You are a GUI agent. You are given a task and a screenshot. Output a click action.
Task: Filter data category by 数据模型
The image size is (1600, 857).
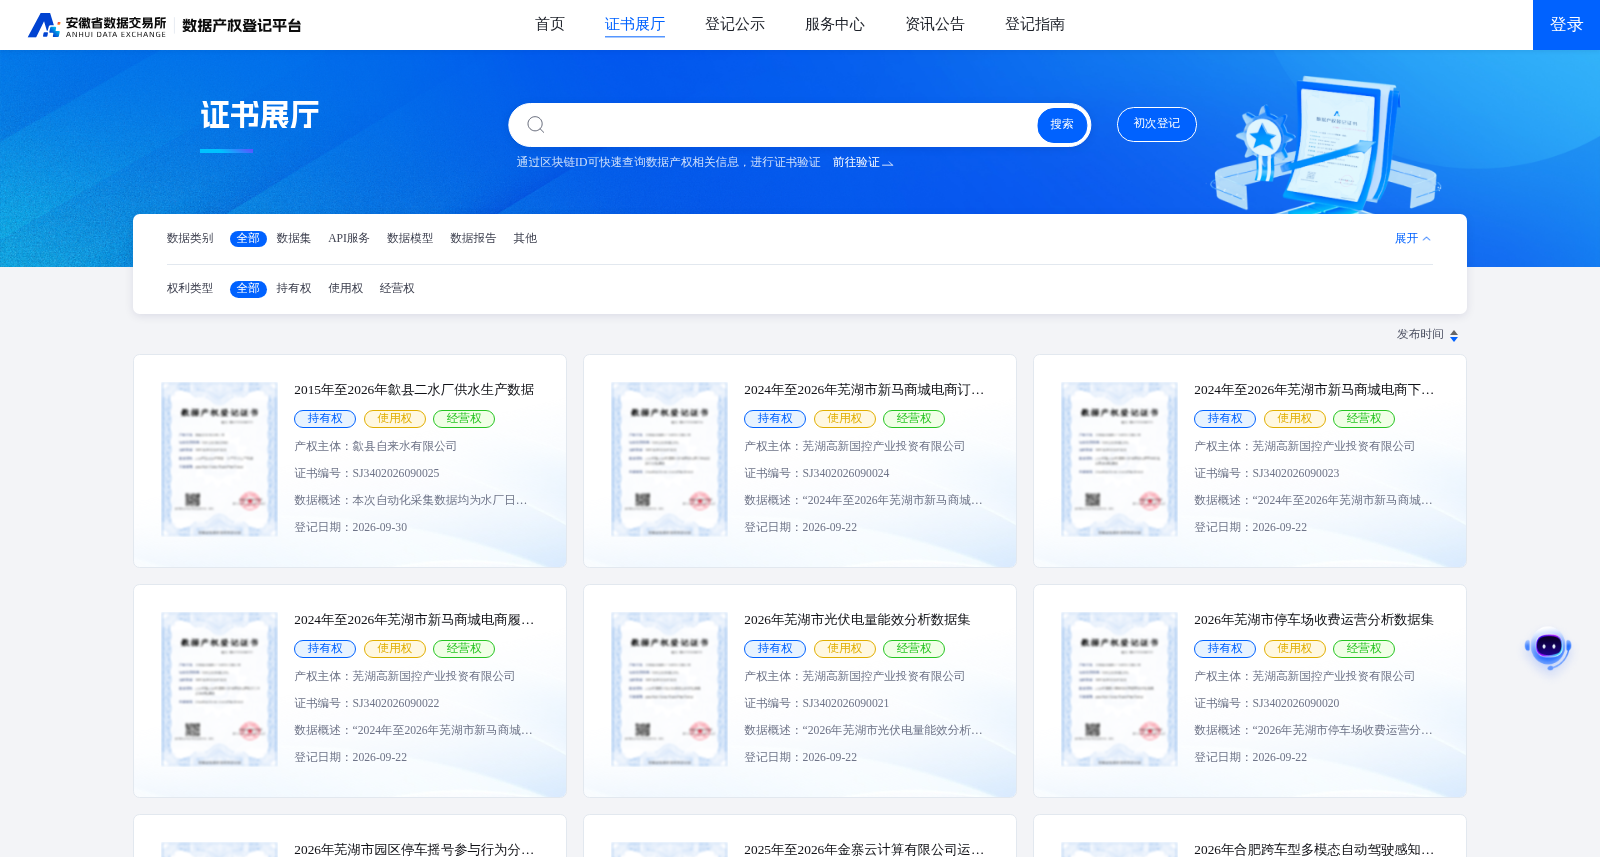410,238
